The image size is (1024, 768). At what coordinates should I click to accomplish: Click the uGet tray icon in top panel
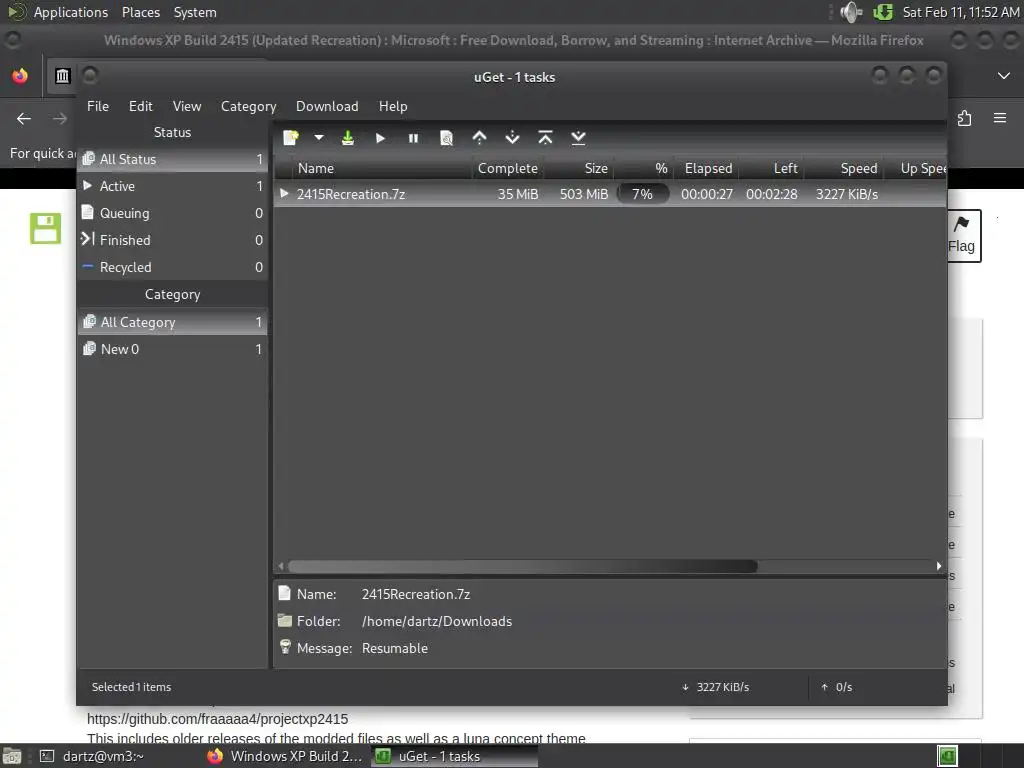coord(883,12)
